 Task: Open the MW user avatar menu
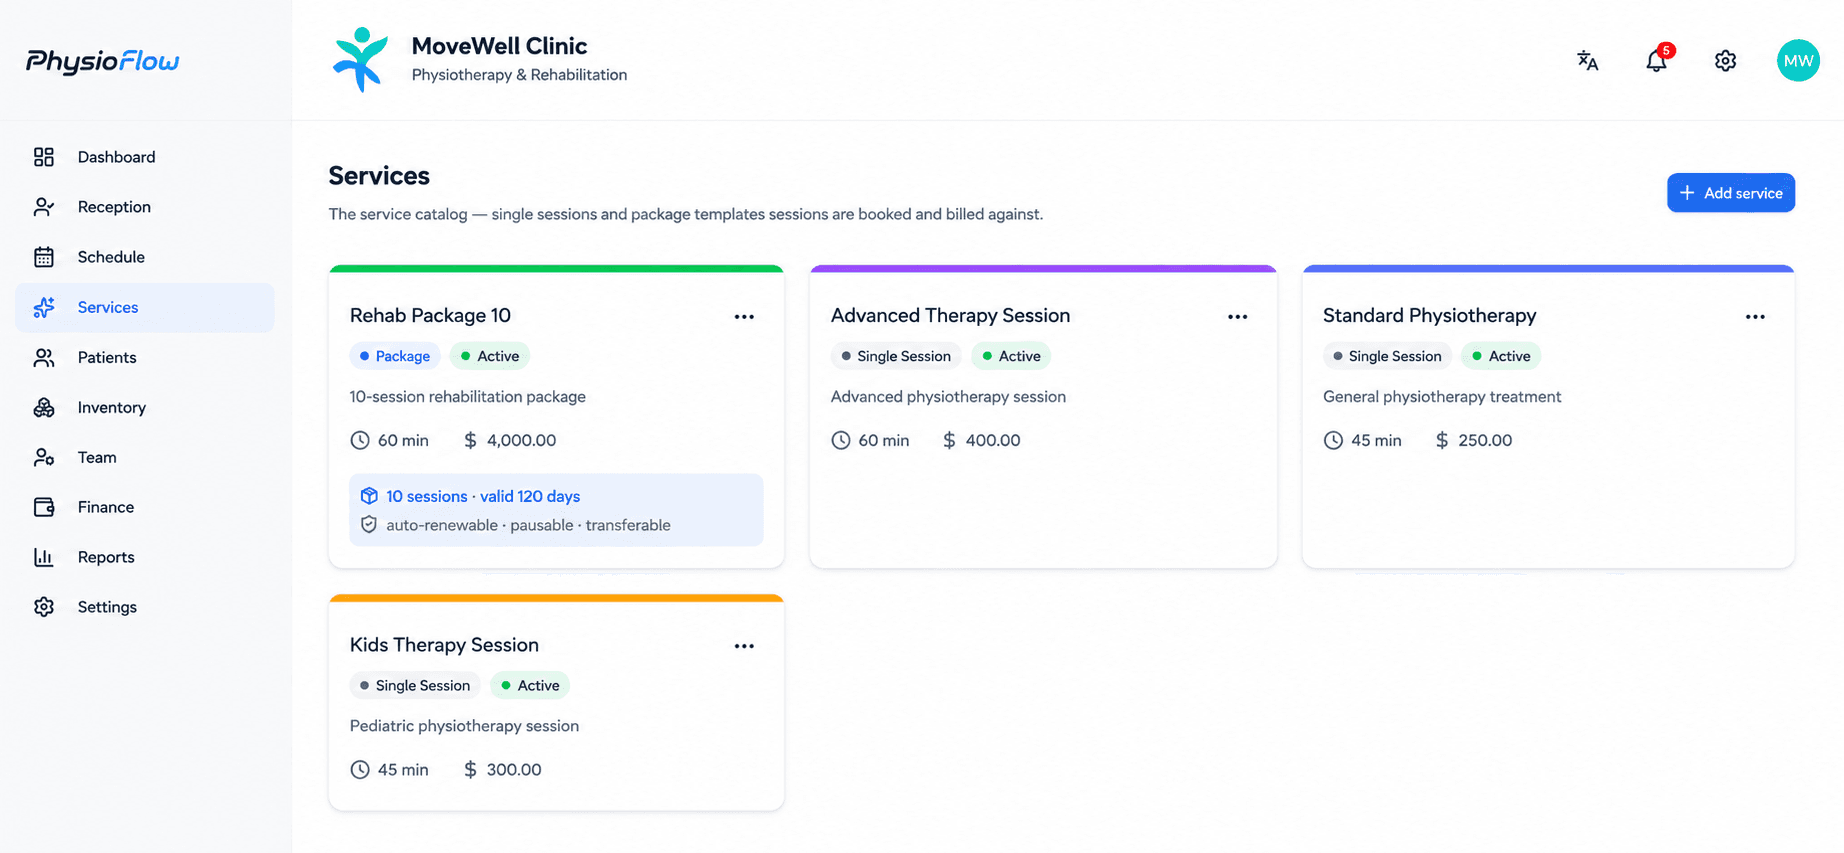(1798, 61)
